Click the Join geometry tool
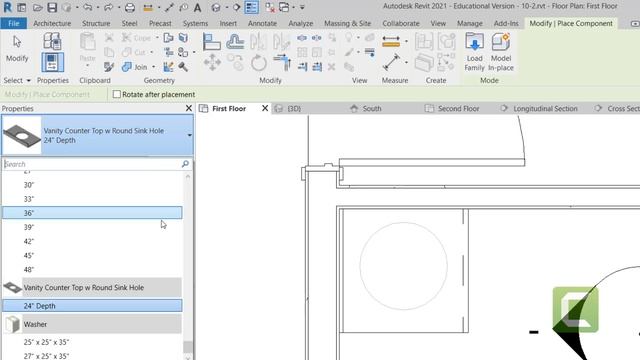Screen dimensions: 640x360 point(136,67)
